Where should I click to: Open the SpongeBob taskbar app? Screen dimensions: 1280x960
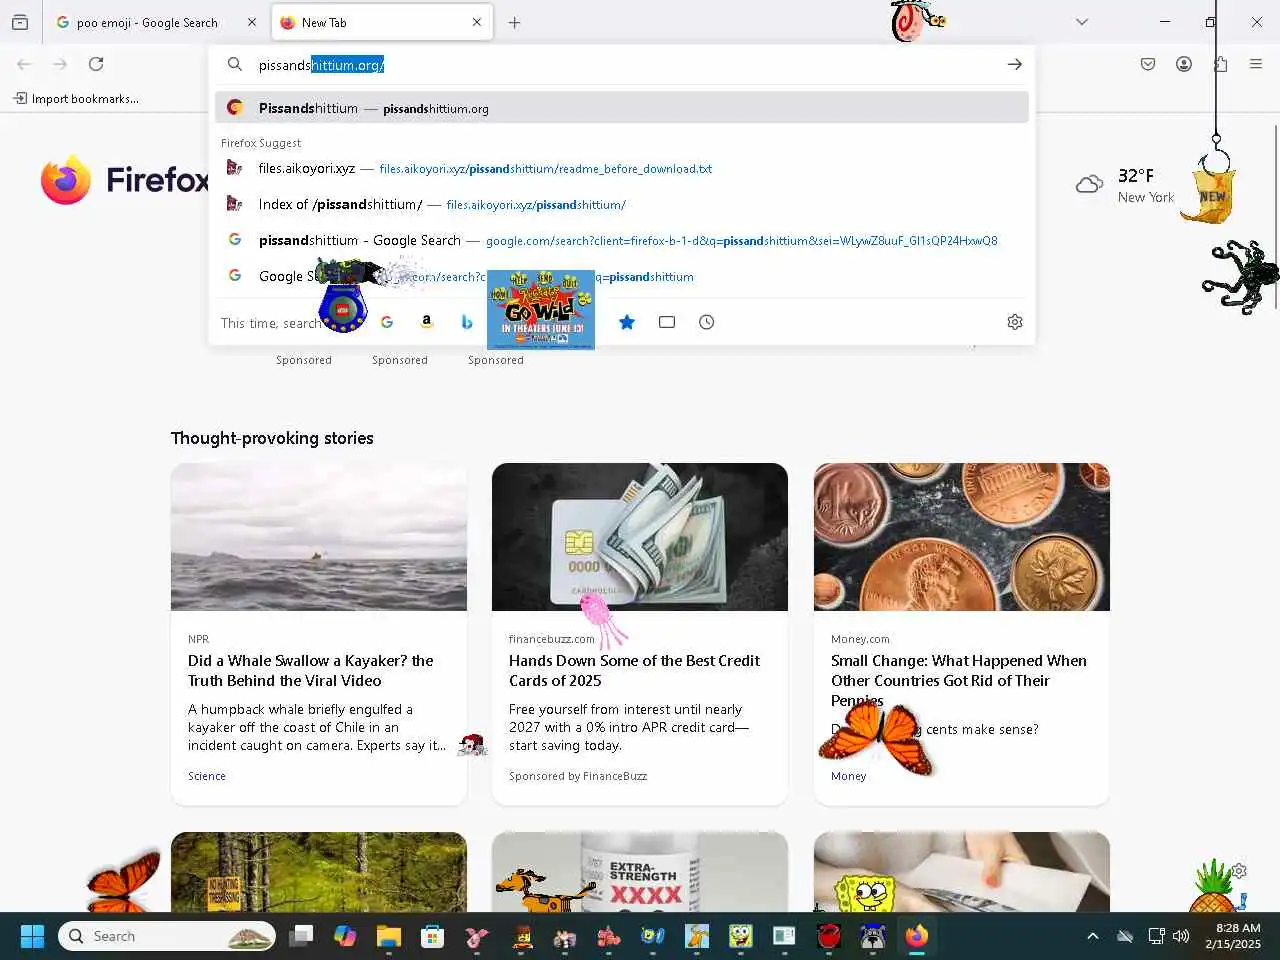pos(741,936)
